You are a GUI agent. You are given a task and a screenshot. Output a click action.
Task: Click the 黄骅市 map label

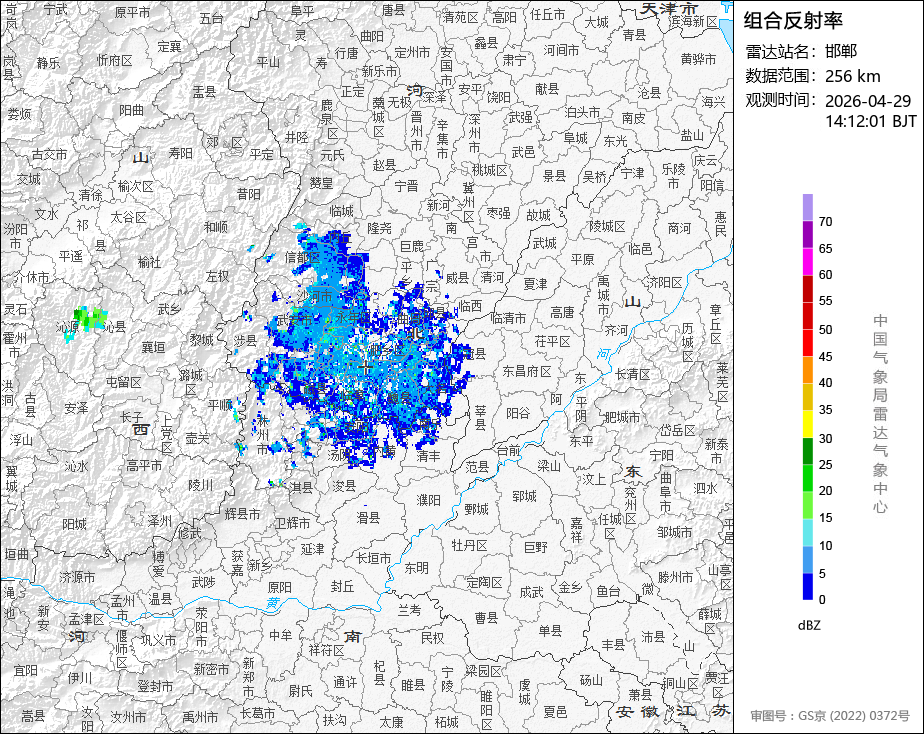[698, 59]
